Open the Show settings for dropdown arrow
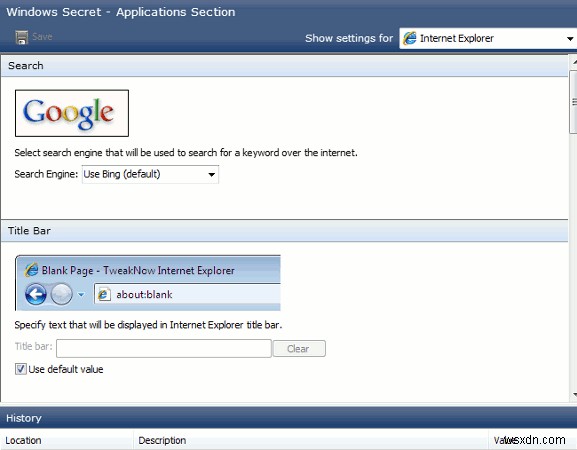The height and width of the screenshot is (450, 577). 570,39
